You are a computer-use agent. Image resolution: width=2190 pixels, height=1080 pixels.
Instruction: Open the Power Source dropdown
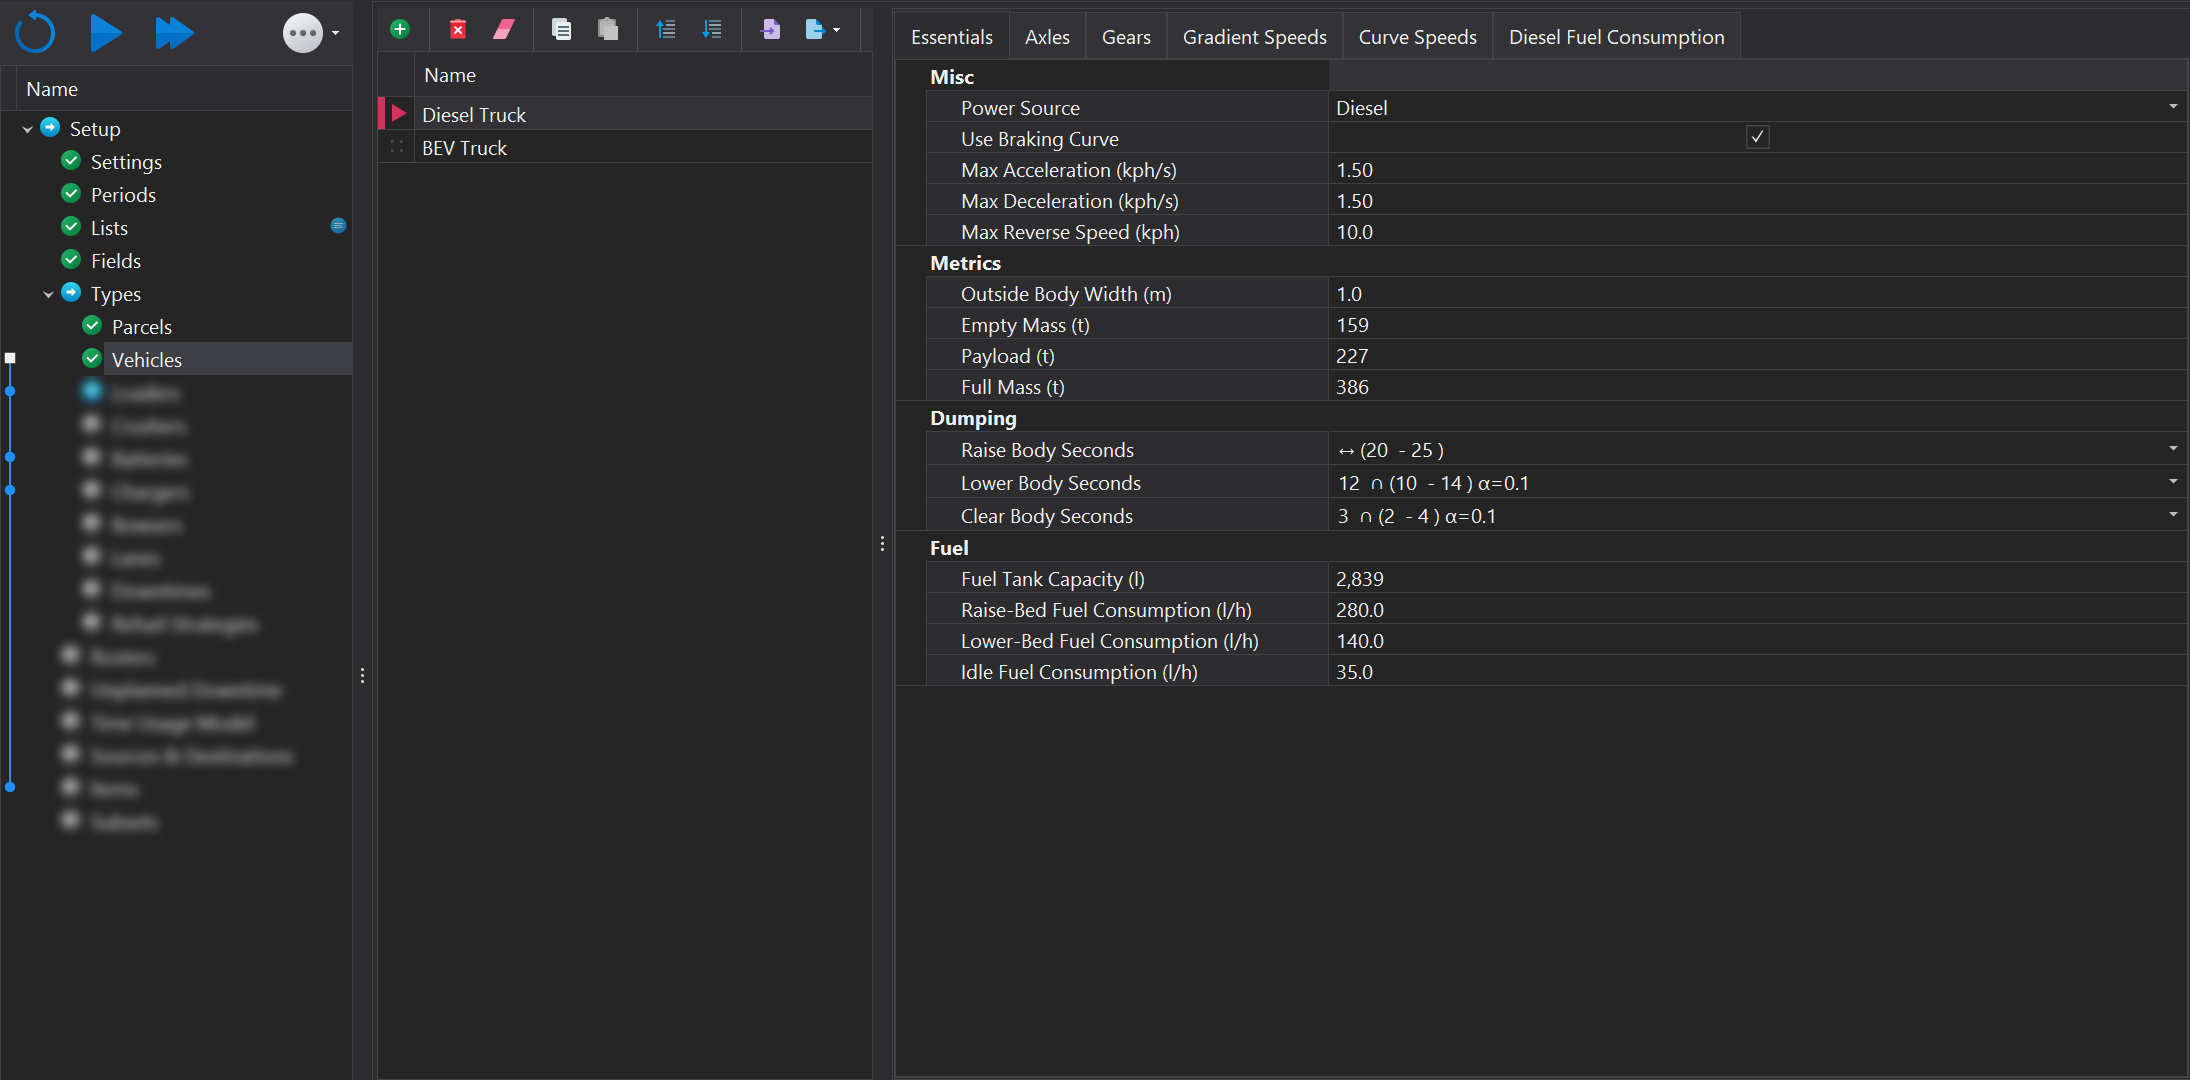click(x=2172, y=107)
